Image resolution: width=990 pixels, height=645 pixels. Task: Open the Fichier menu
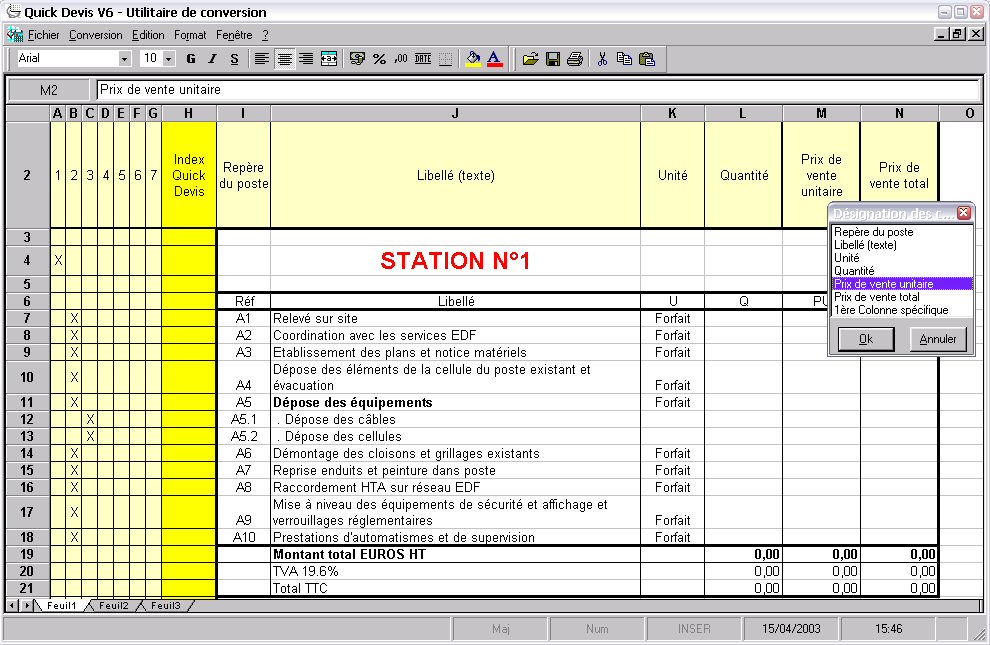44,35
